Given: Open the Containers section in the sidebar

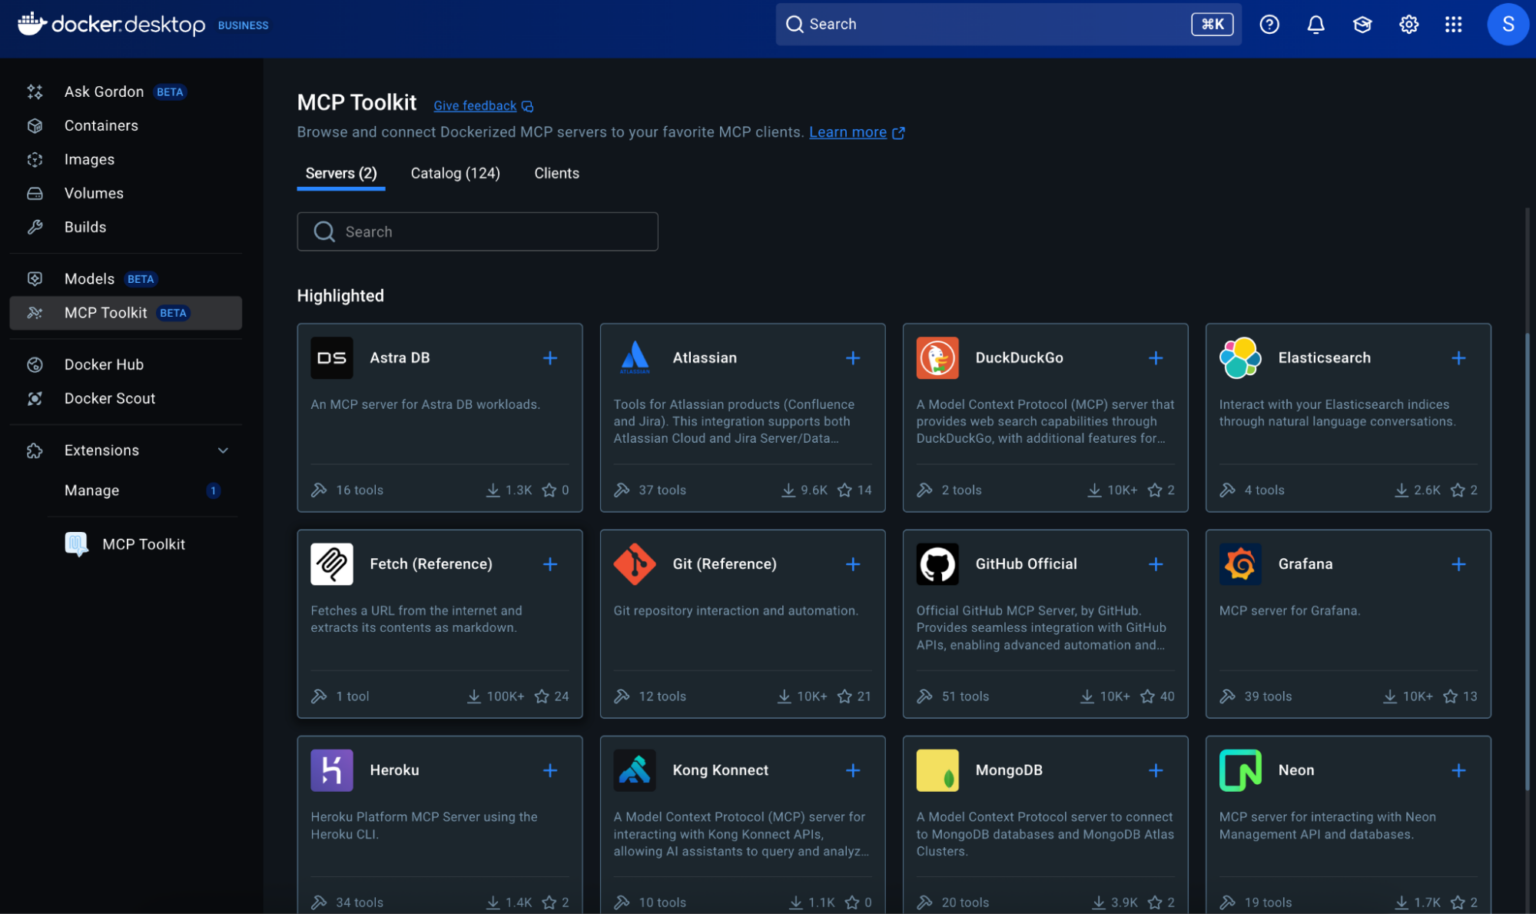Looking at the screenshot, I should 100,125.
